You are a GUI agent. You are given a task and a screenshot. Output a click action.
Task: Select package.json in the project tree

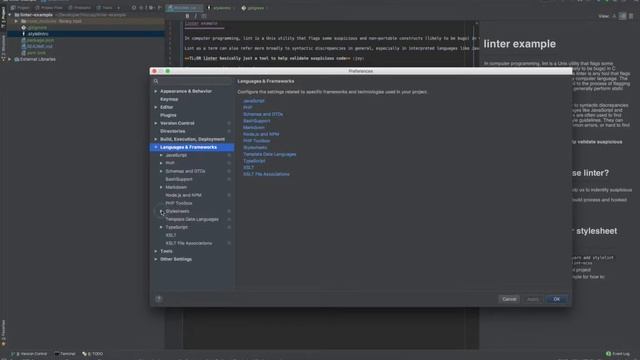tap(40, 40)
